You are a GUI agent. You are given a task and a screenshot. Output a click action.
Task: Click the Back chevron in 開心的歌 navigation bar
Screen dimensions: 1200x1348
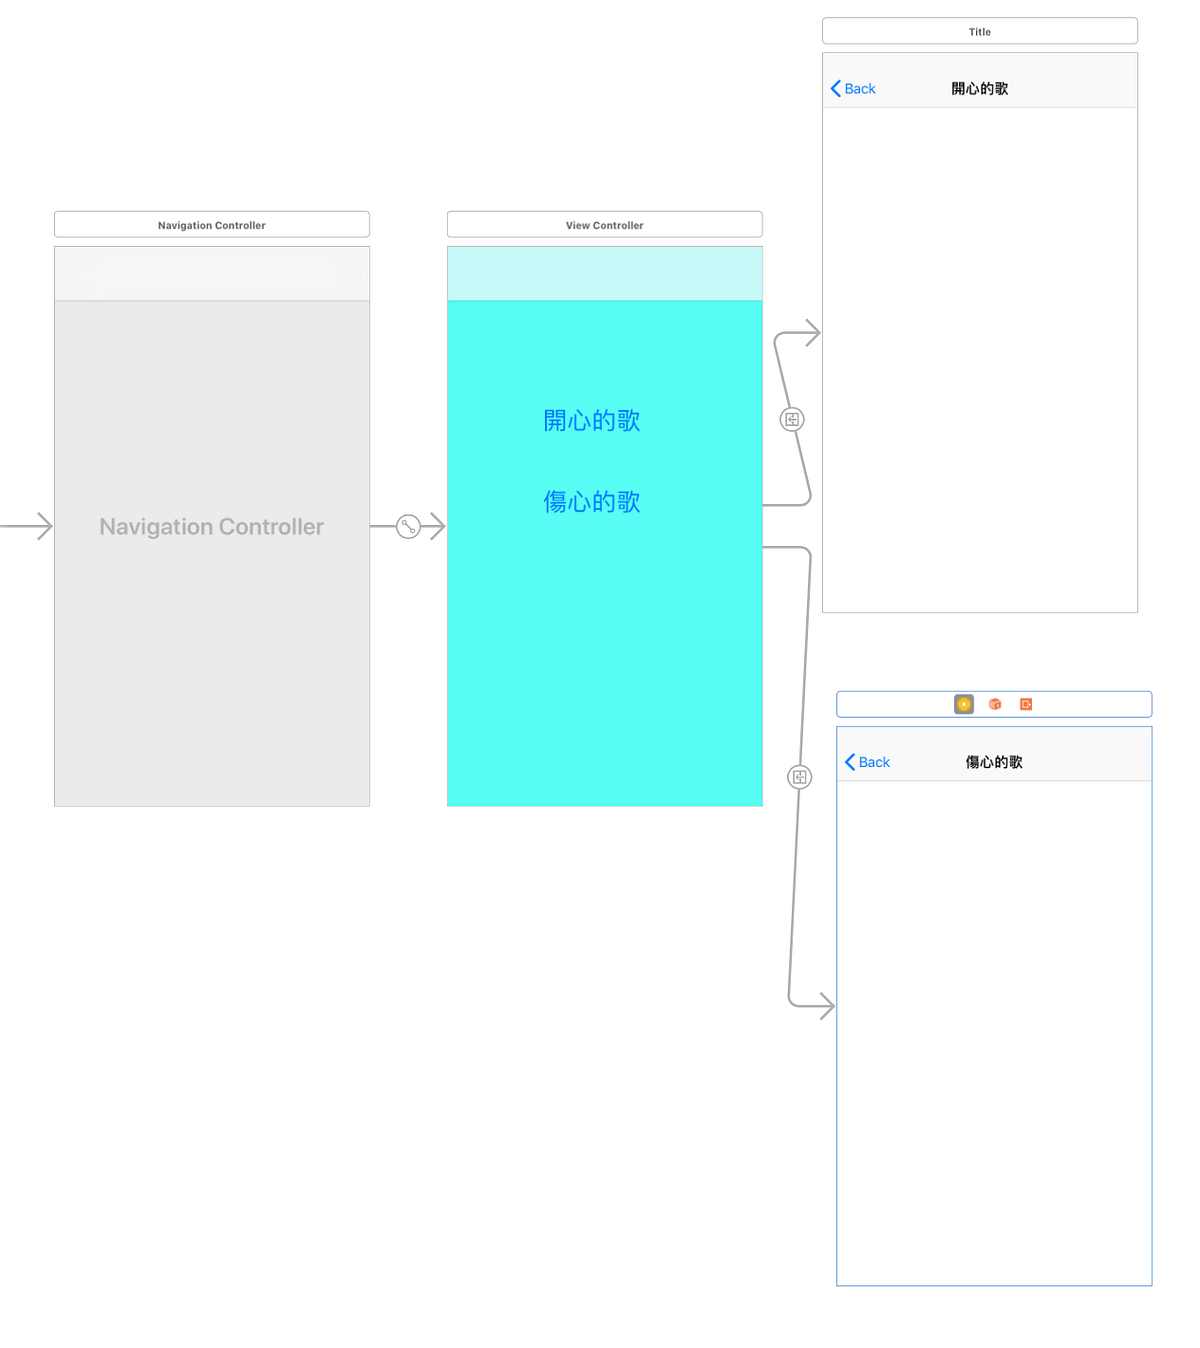(836, 88)
